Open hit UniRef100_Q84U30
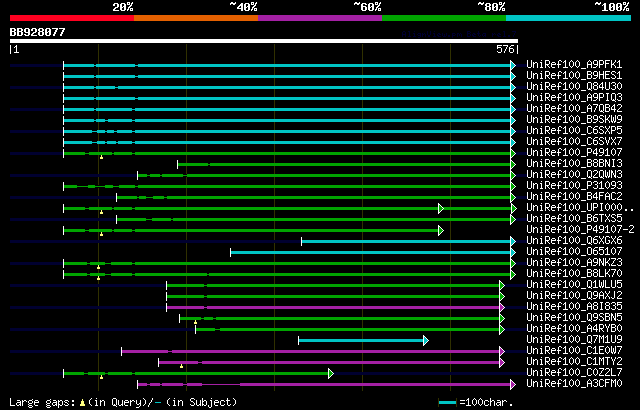The image size is (640, 410). pyautogui.click(x=574, y=86)
